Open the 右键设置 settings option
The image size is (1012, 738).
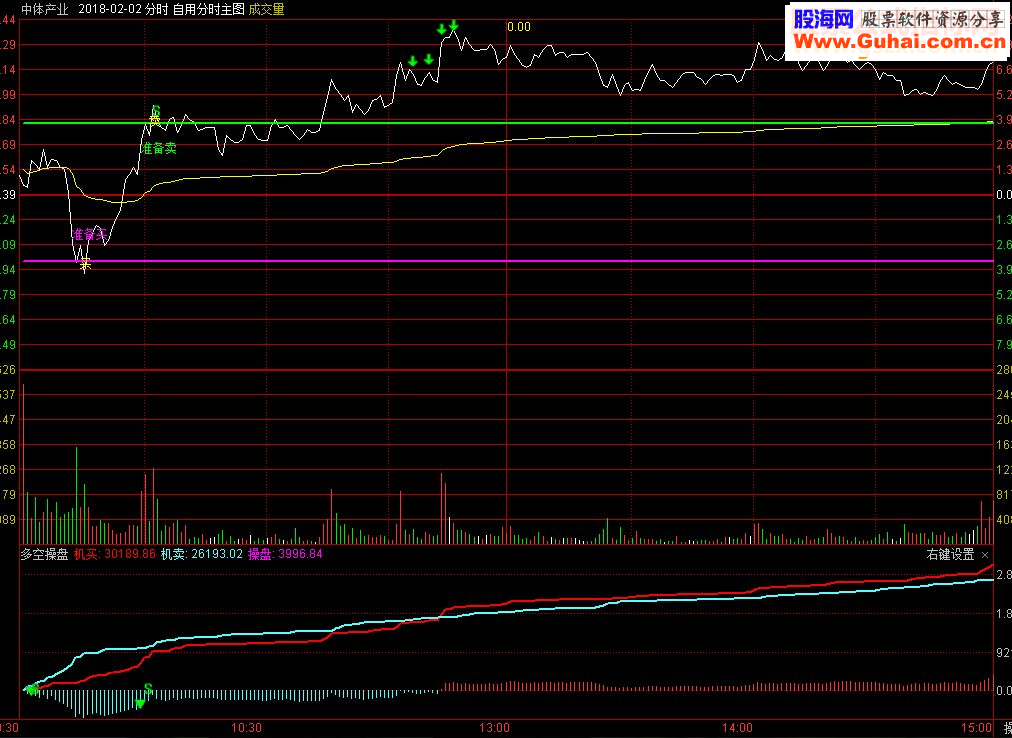(950, 555)
